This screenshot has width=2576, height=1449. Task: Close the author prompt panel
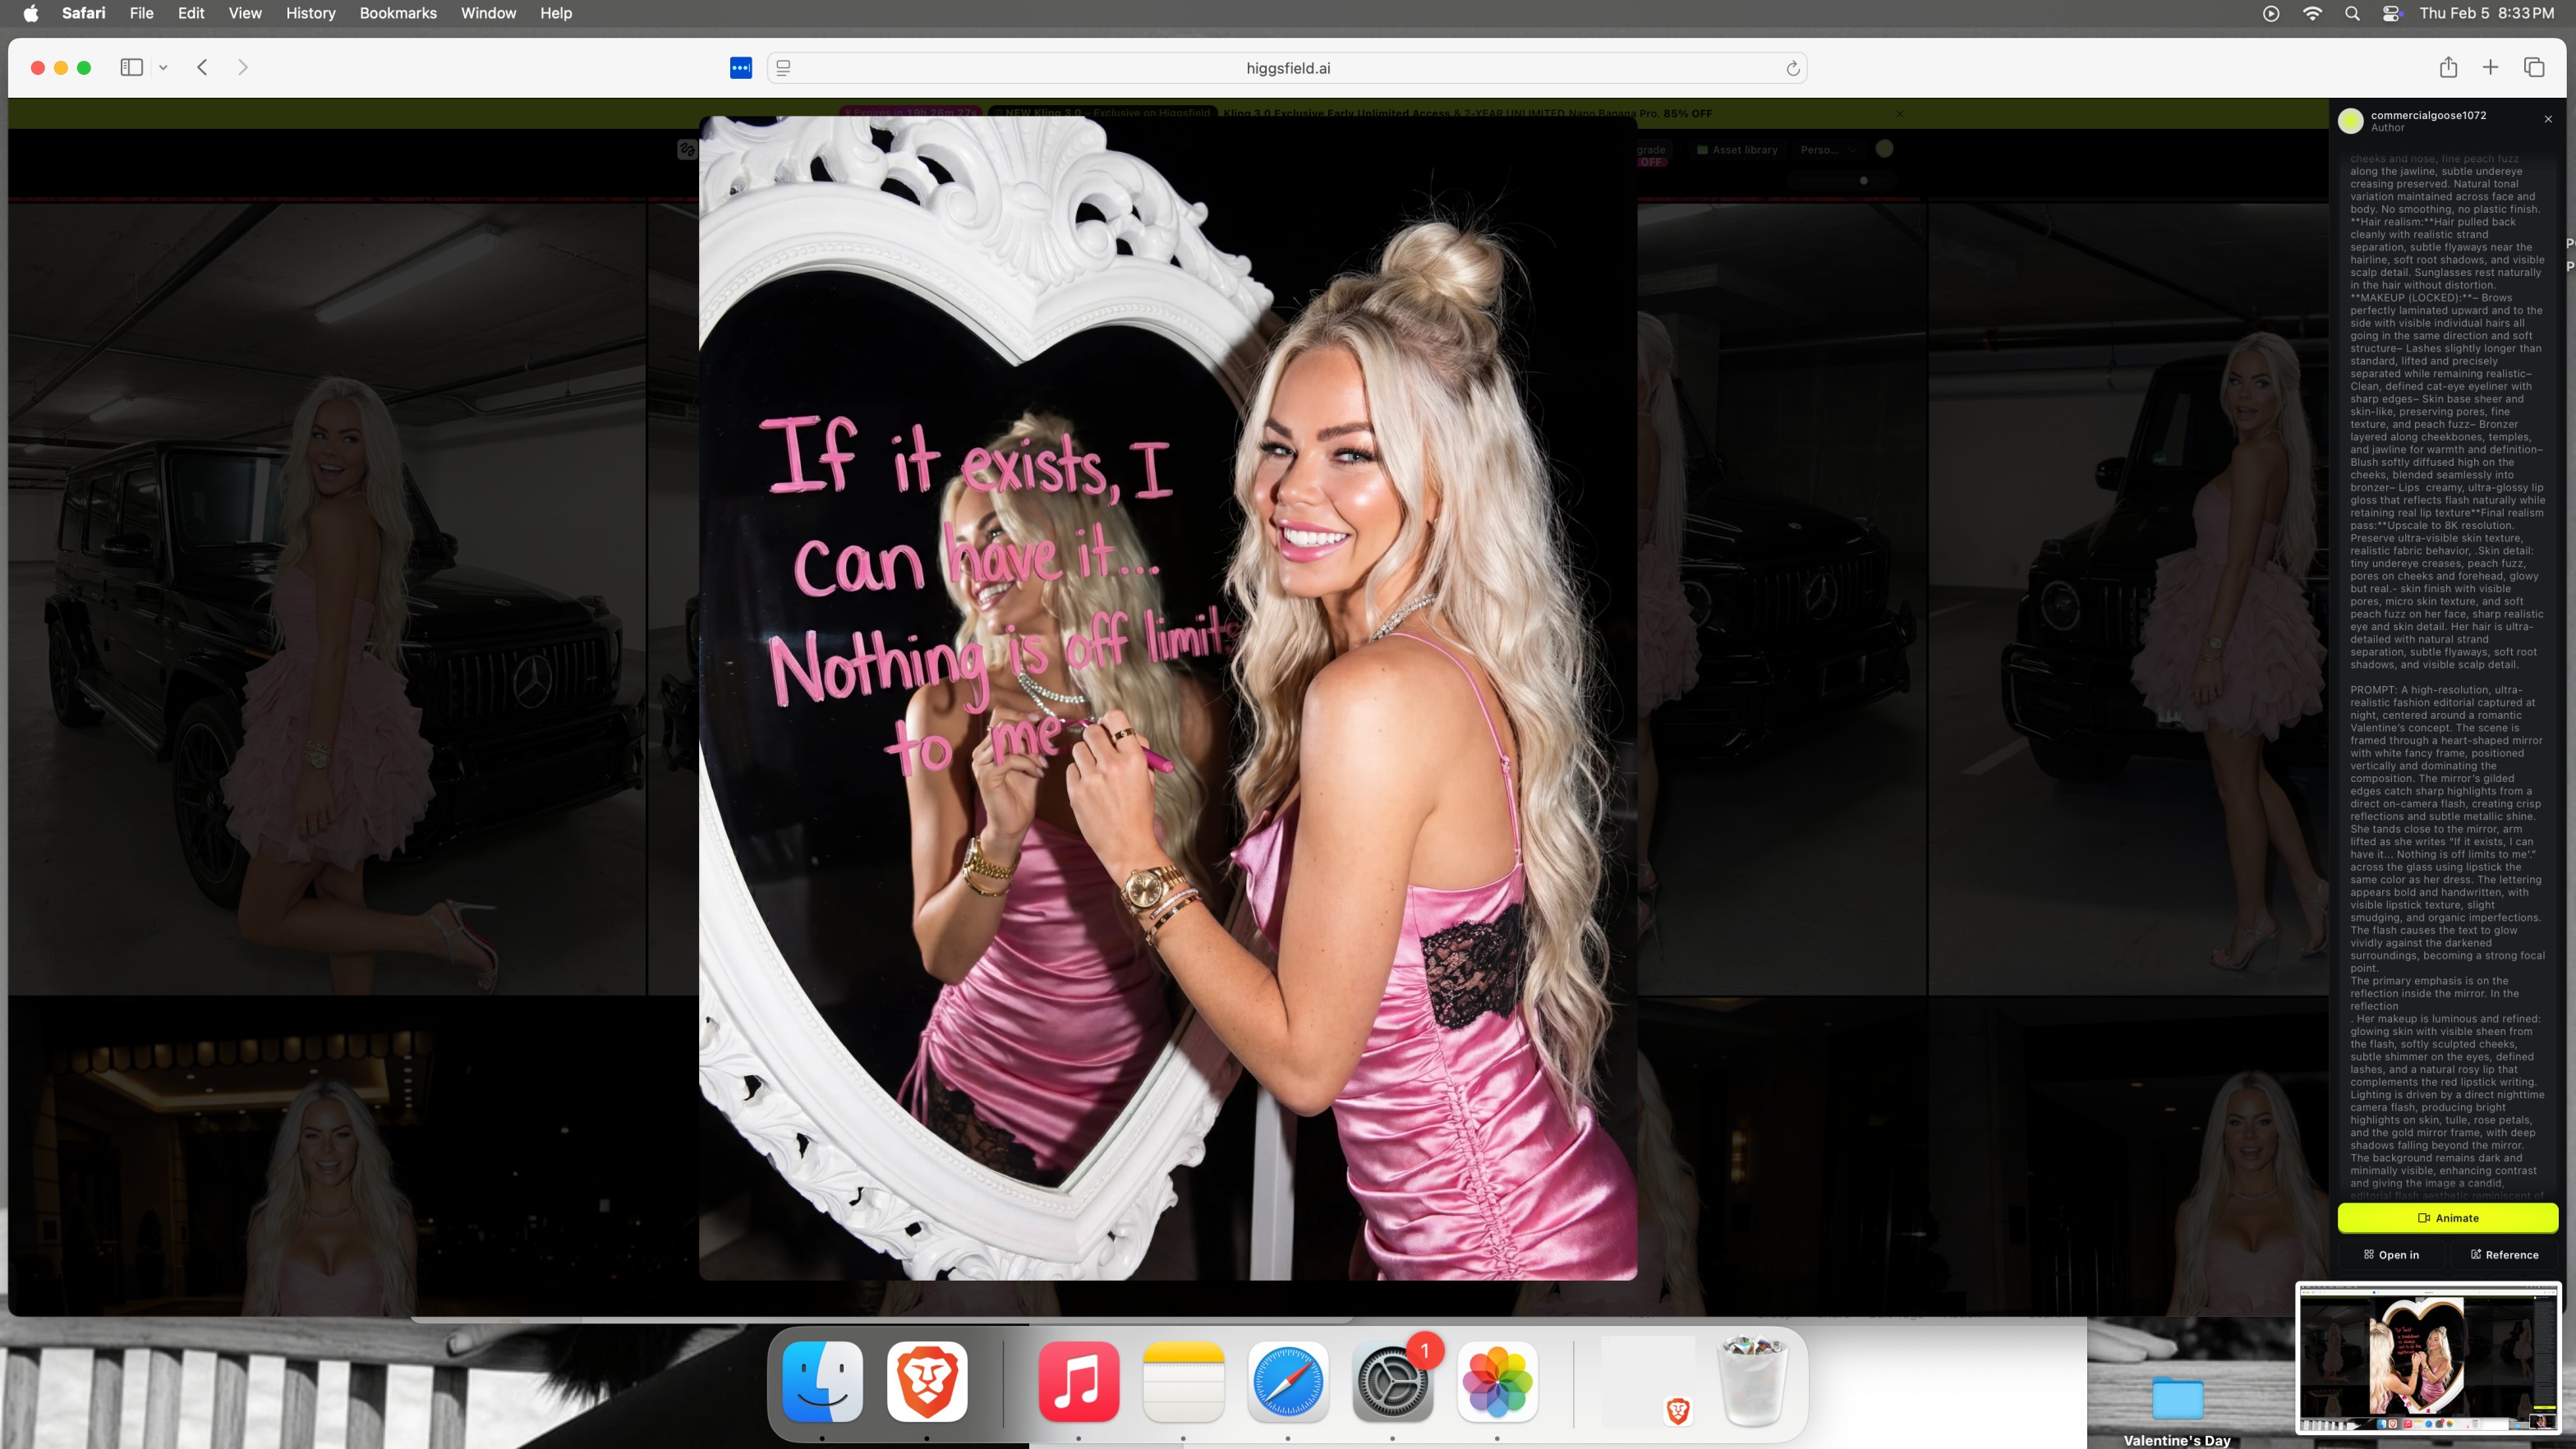coord(2548,119)
